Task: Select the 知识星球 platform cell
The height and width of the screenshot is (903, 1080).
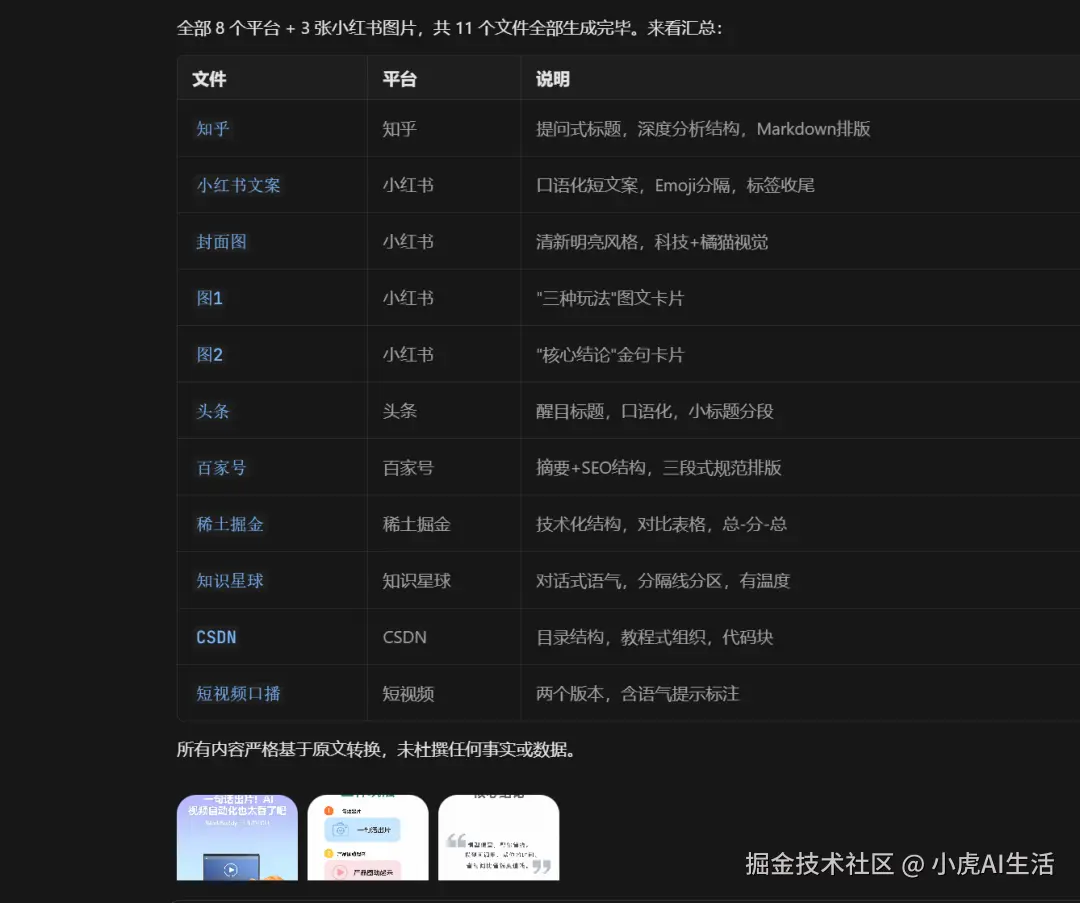Action: pyautogui.click(x=417, y=581)
